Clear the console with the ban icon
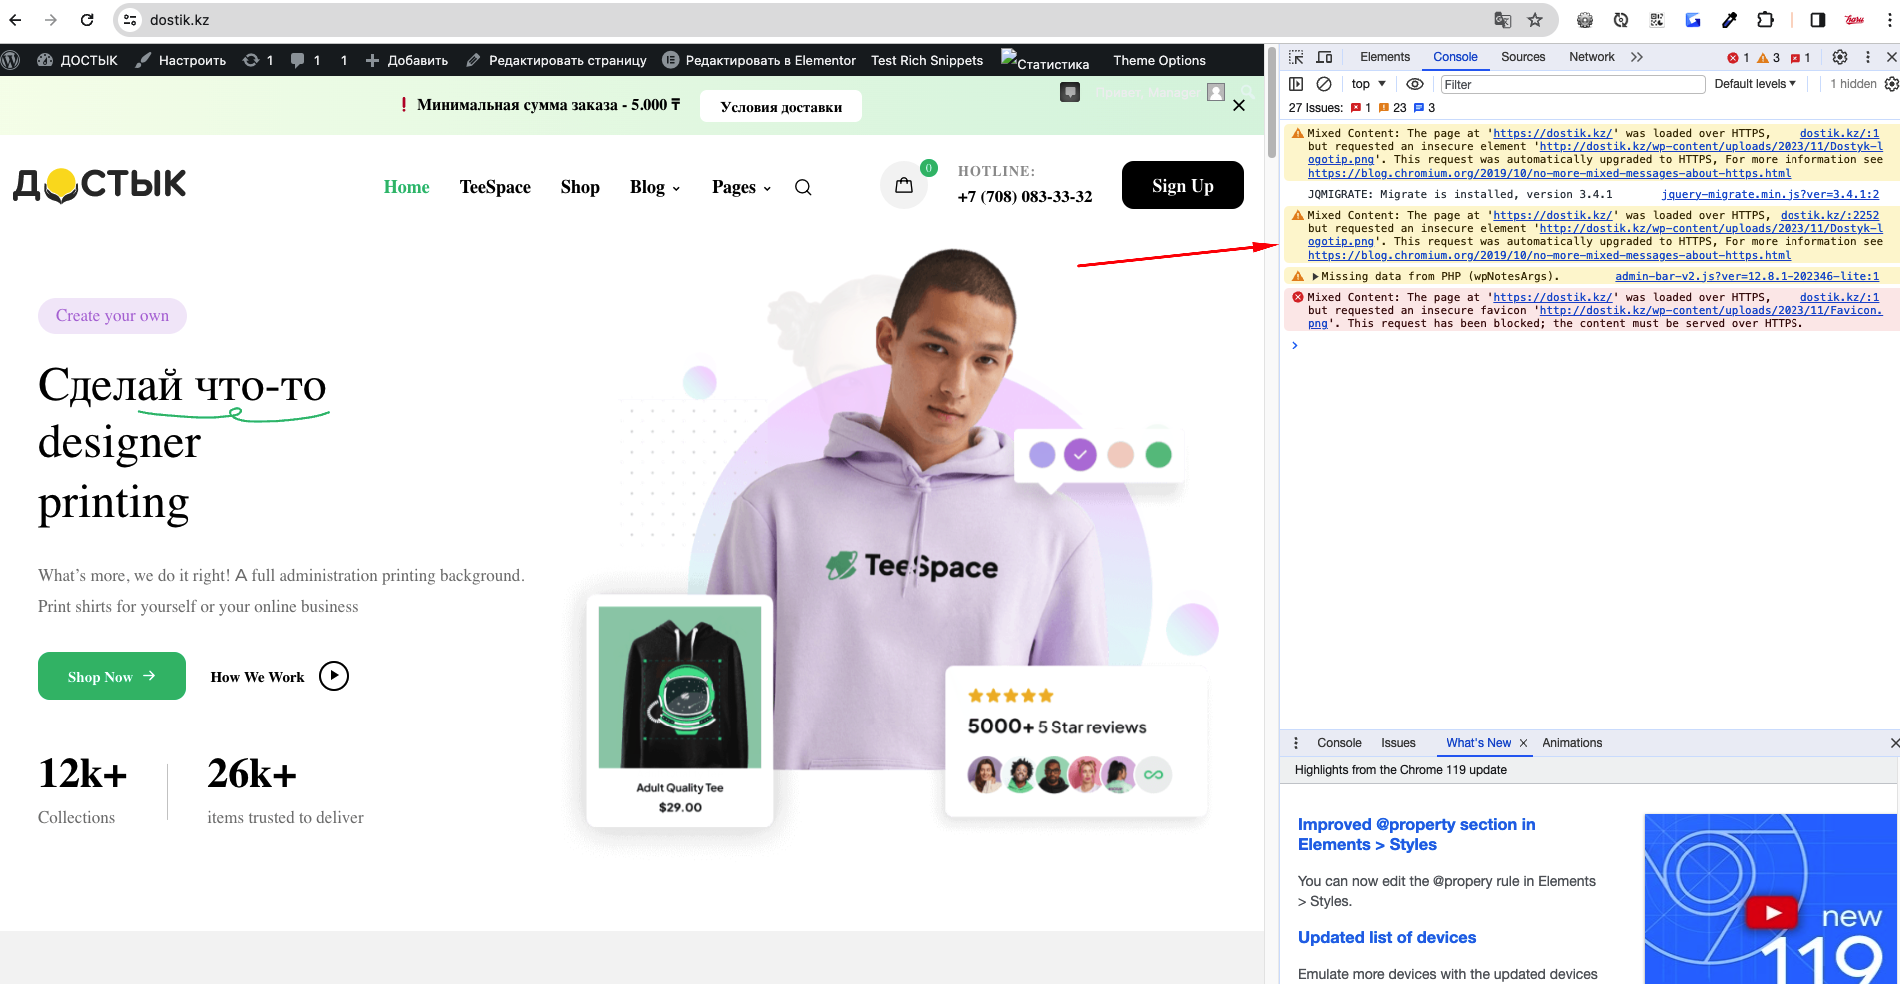The image size is (1900, 984). 1324,84
